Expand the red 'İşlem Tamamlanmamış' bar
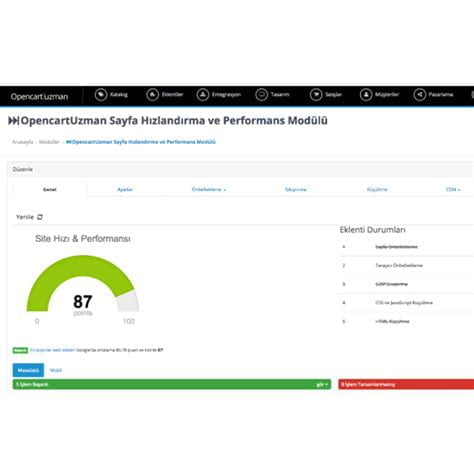The width and height of the screenshot is (474, 474). tap(406, 384)
